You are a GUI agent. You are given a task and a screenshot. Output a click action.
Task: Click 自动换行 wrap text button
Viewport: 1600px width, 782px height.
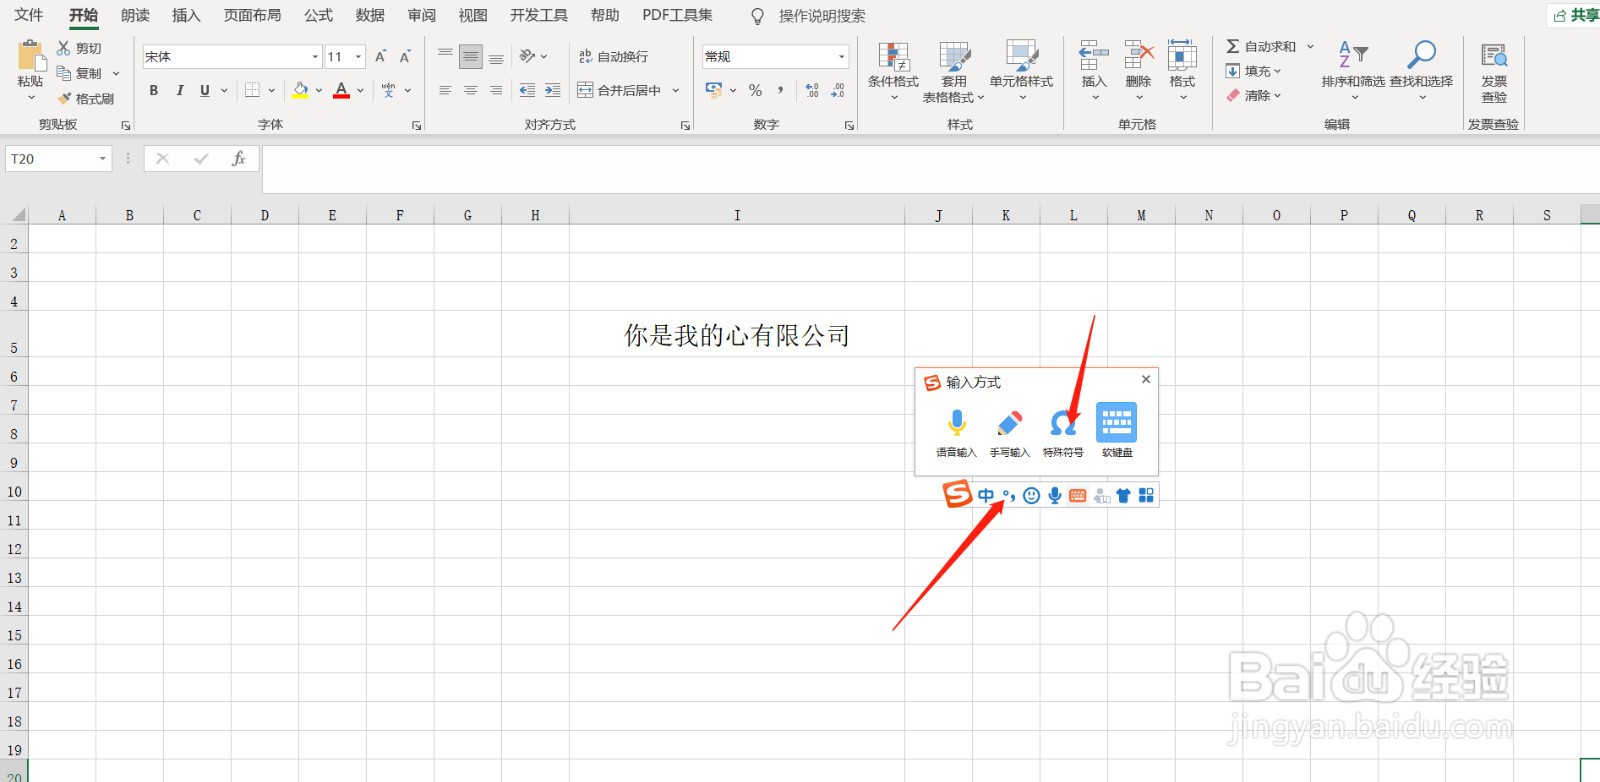click(613, 56)
